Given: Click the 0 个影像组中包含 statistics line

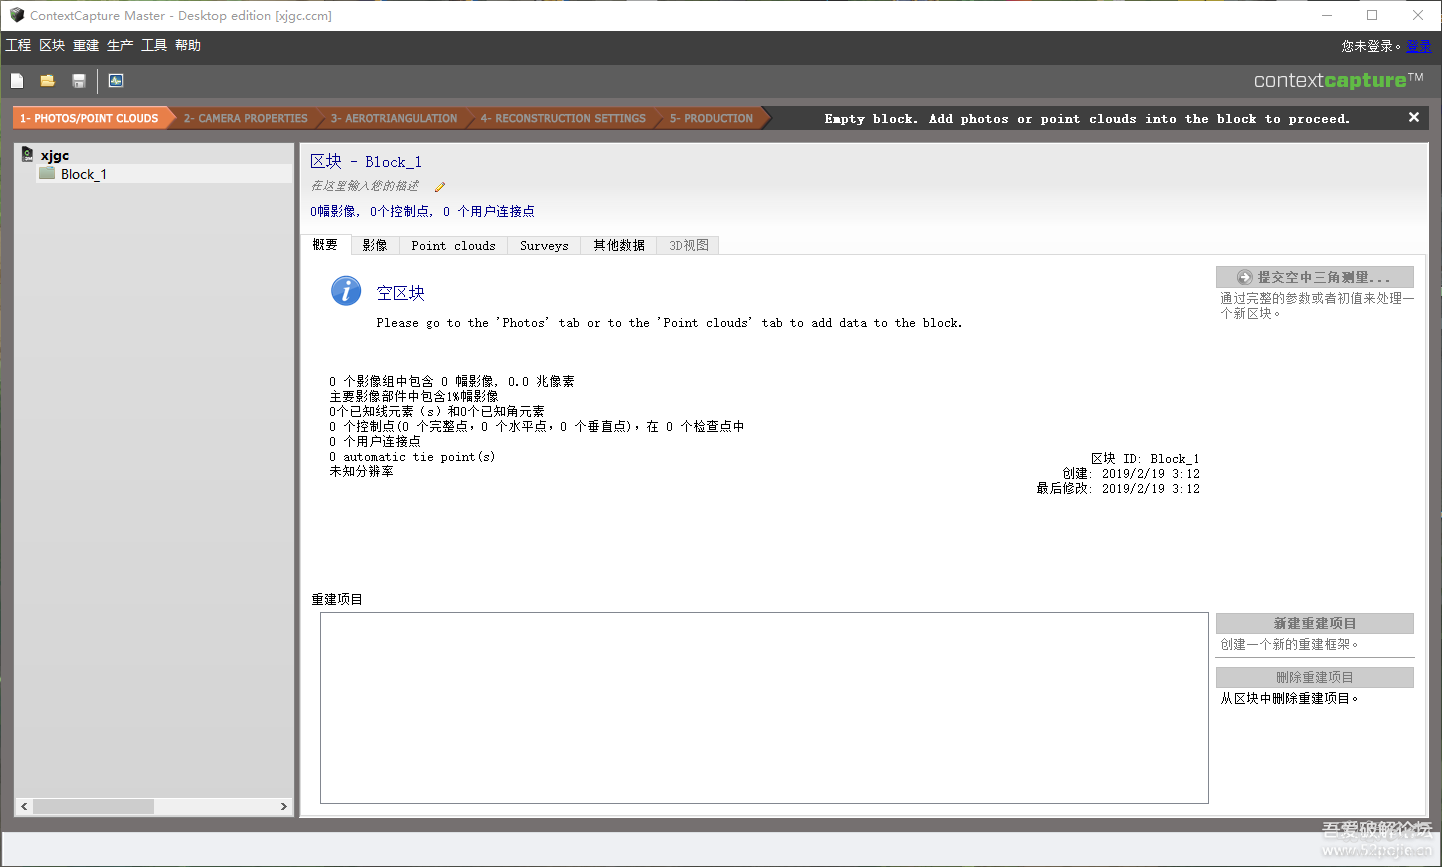Looking at the screenshot, I should point(452,381).
